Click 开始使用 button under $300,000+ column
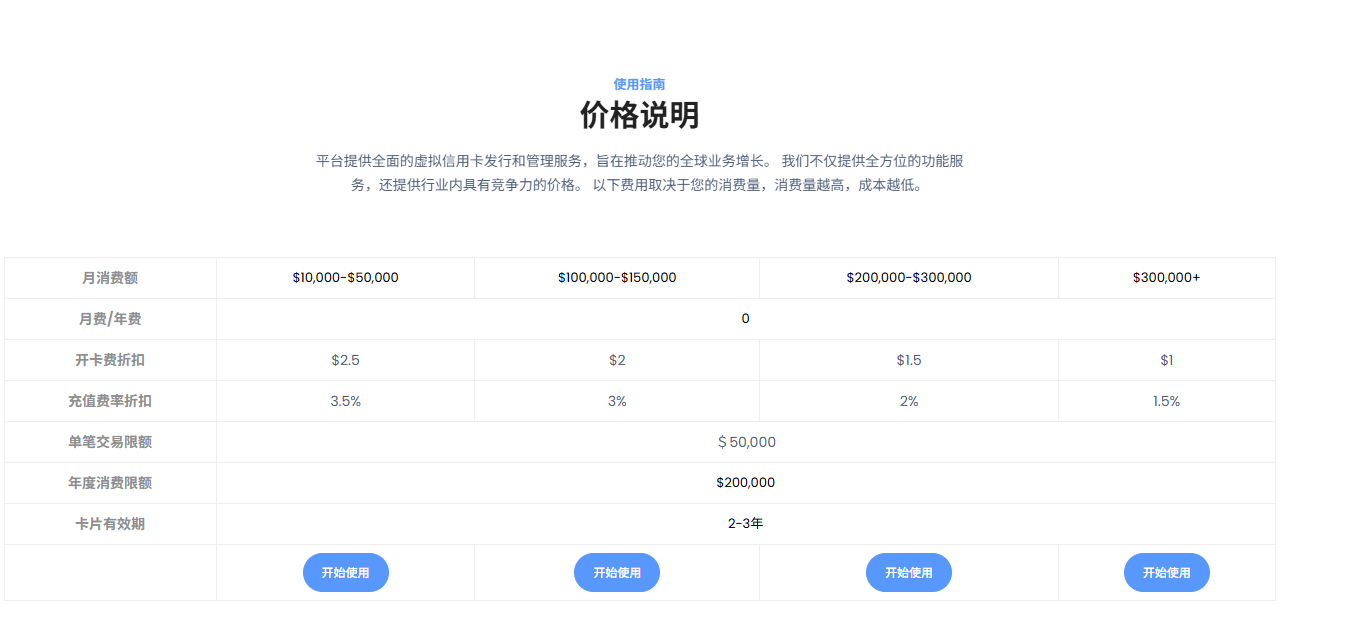The width and height of the screenshot is (1362, 638). click(1167, 572)
